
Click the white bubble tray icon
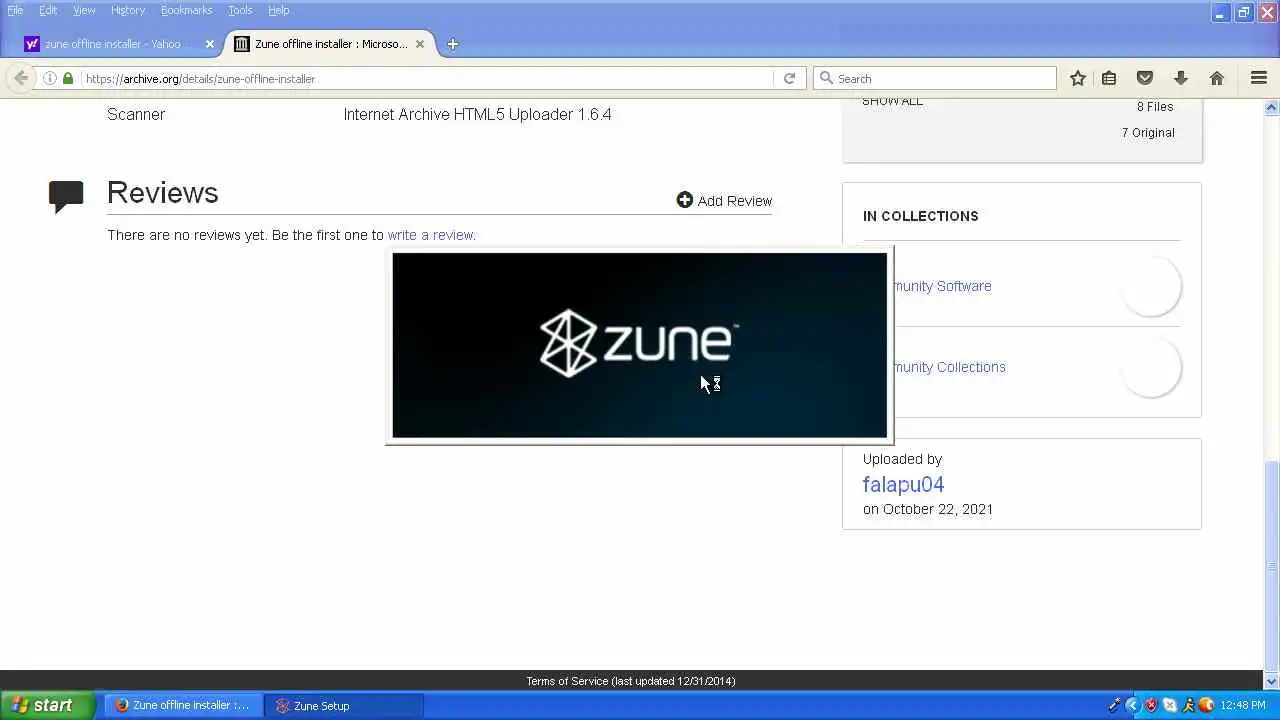click(x=1170, y=705)
